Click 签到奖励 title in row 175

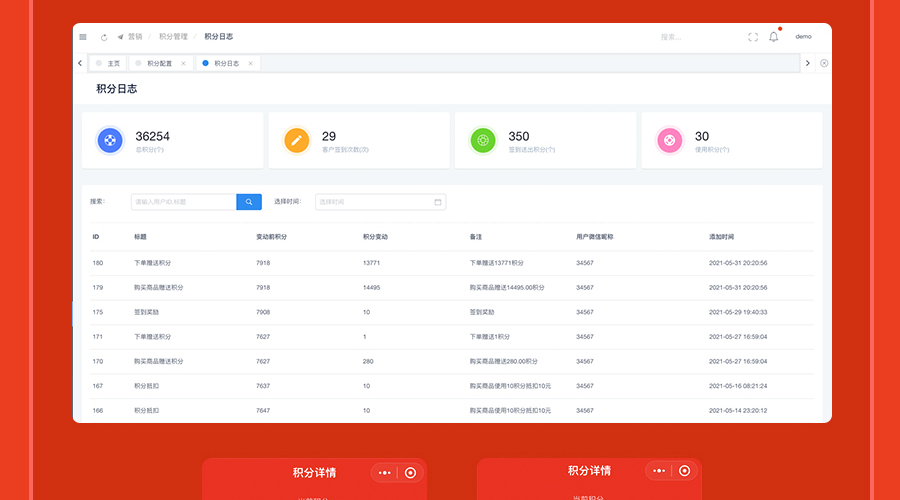(146, 312)
